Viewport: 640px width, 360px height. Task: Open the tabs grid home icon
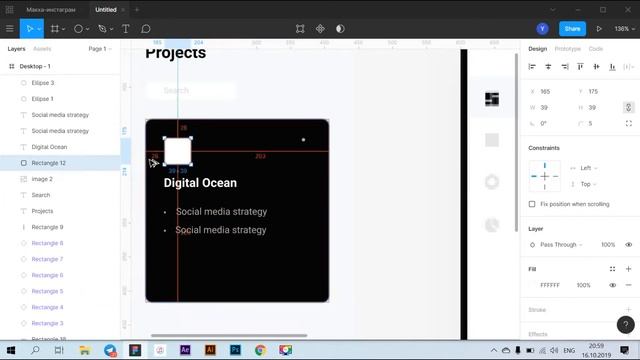point(9,9)
